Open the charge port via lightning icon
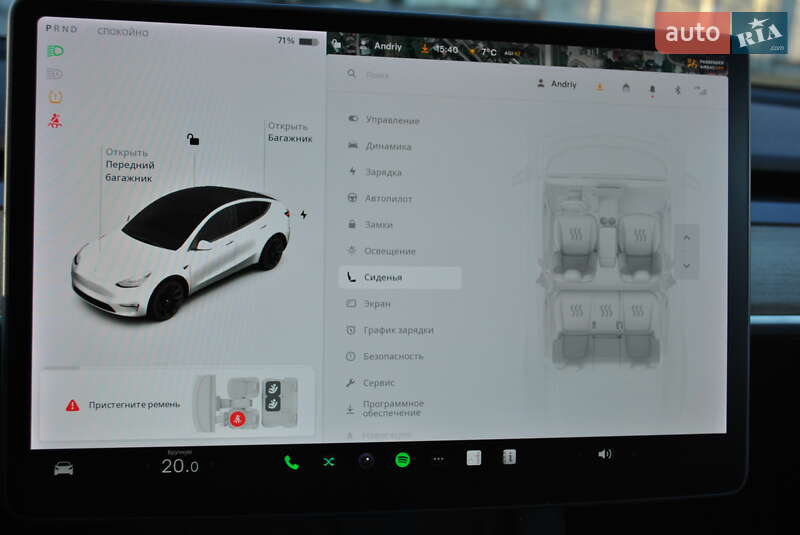The image size is (800, 535). pos(304,215)
